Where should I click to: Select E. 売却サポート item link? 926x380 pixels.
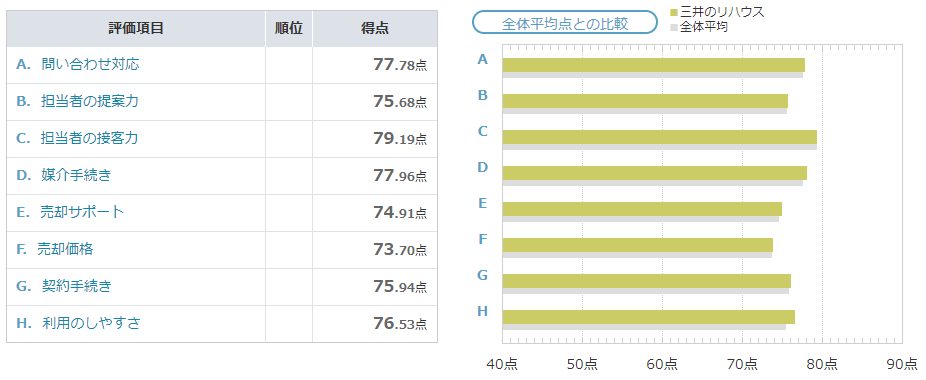[70, 212]
